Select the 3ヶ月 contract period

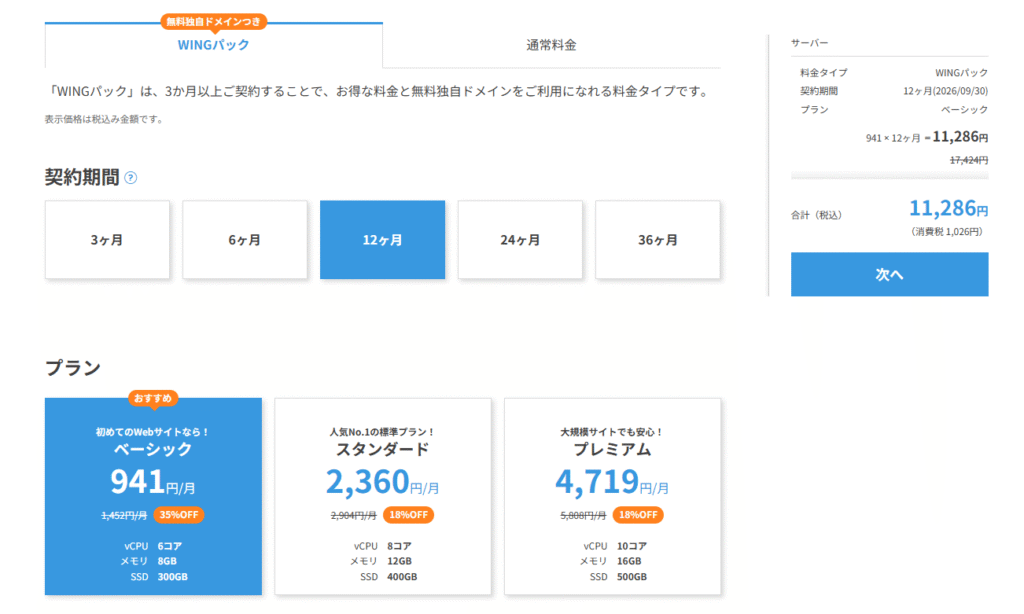pyautogui.click(x=107, y=240)
